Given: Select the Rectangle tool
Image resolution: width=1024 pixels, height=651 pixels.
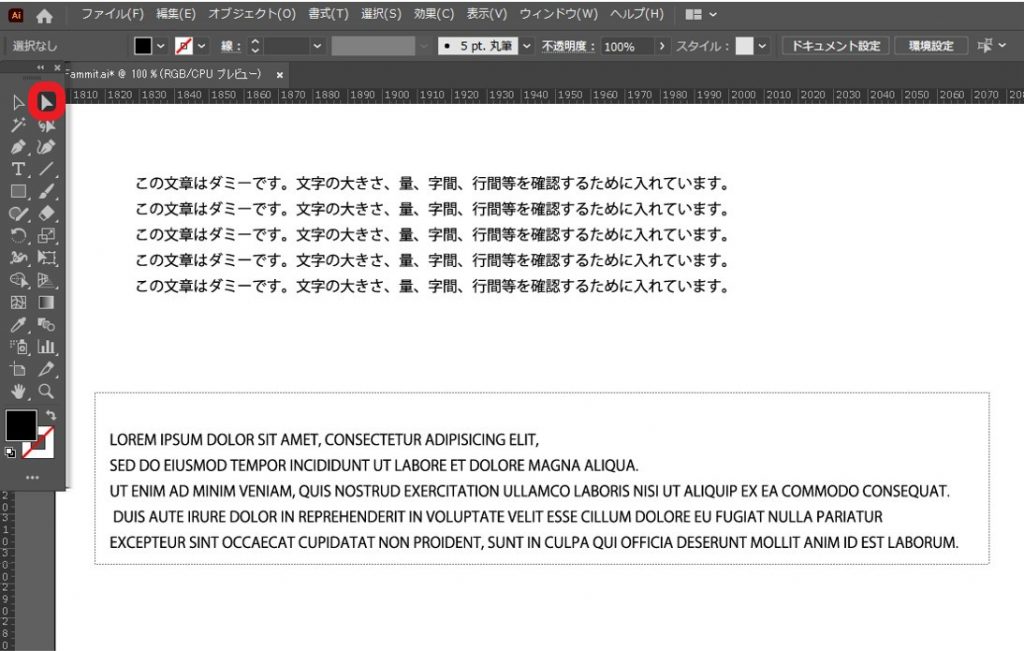Looking at the screenshot, I should pyautogui.click(x=18, y=191).
